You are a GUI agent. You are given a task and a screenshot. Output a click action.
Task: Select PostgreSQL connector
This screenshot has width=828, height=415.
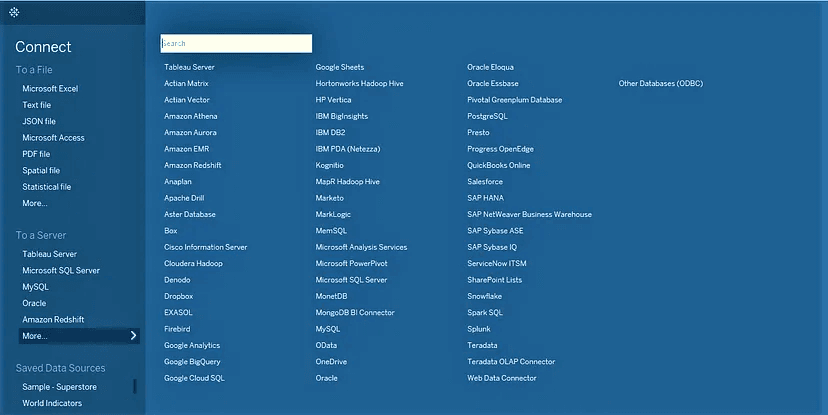[x=487, y=116]
